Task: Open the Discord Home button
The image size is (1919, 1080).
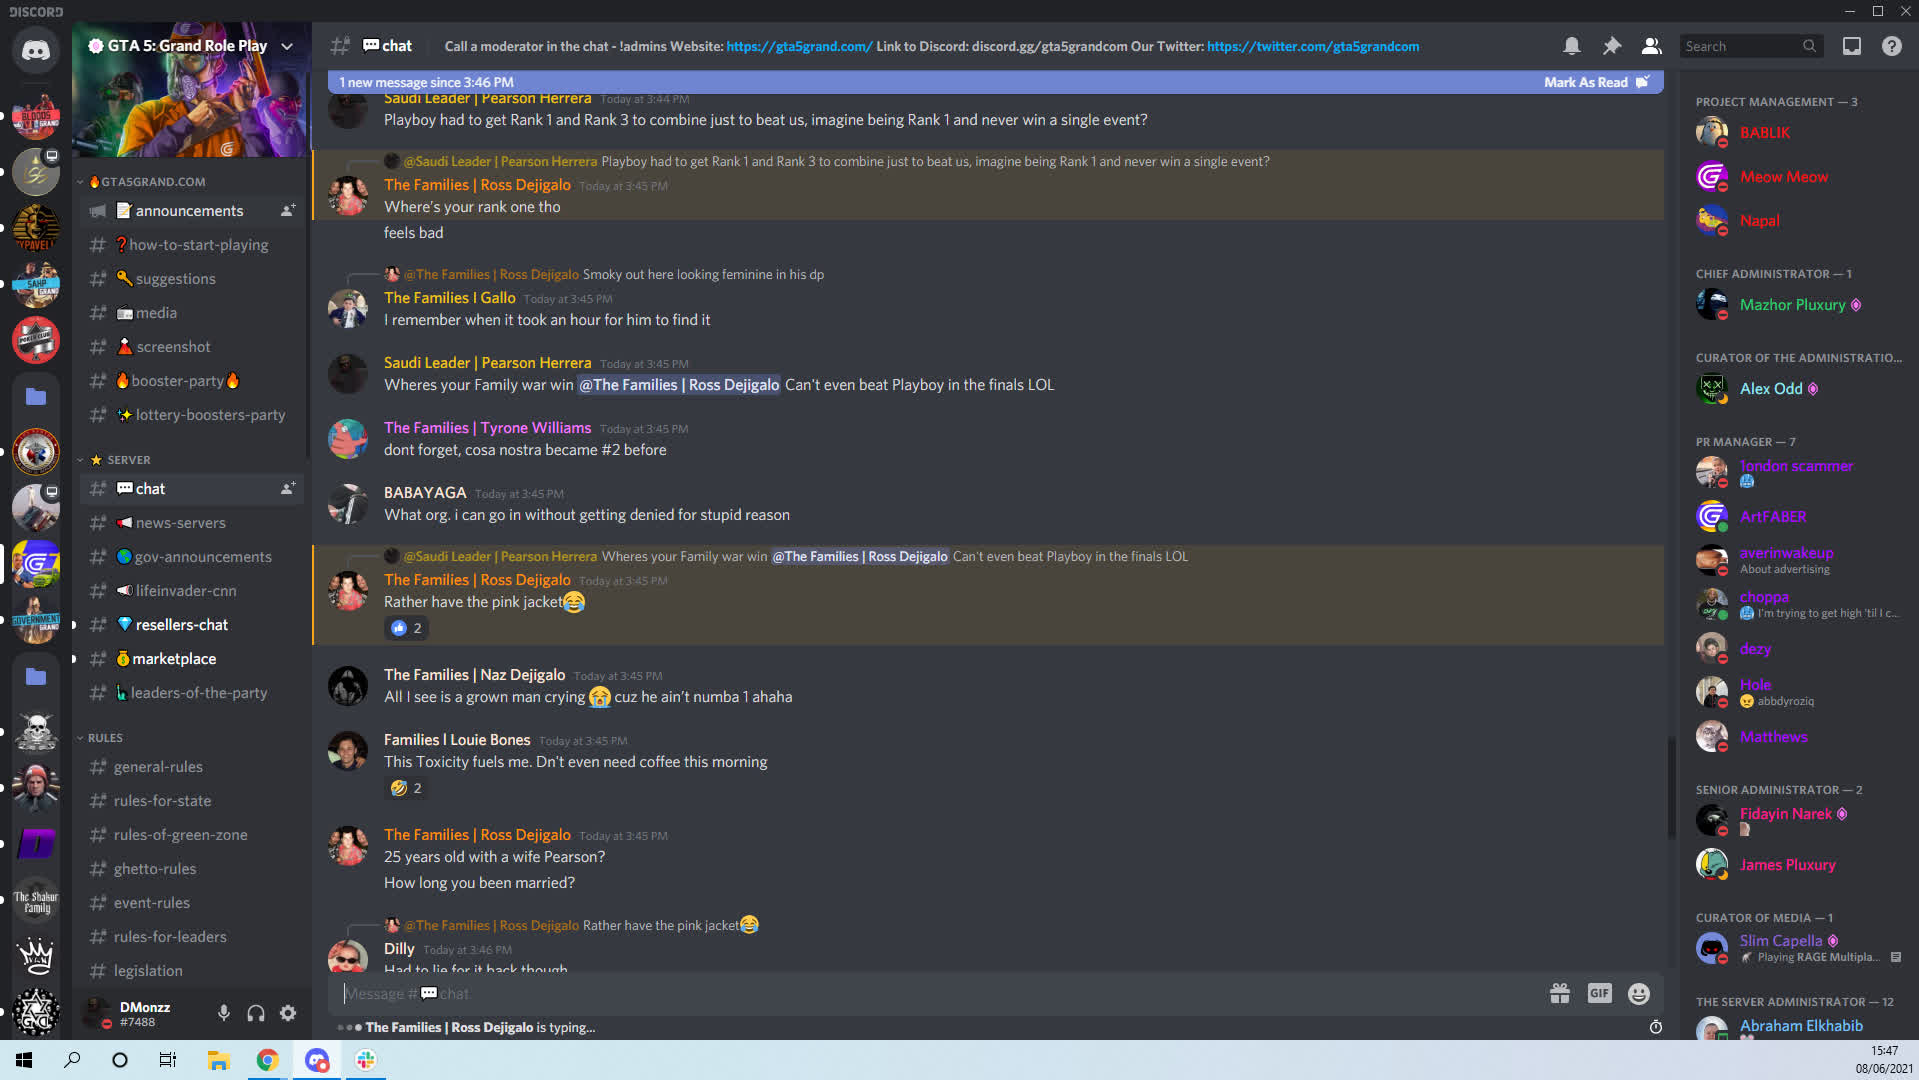Action: pos(36,50)
